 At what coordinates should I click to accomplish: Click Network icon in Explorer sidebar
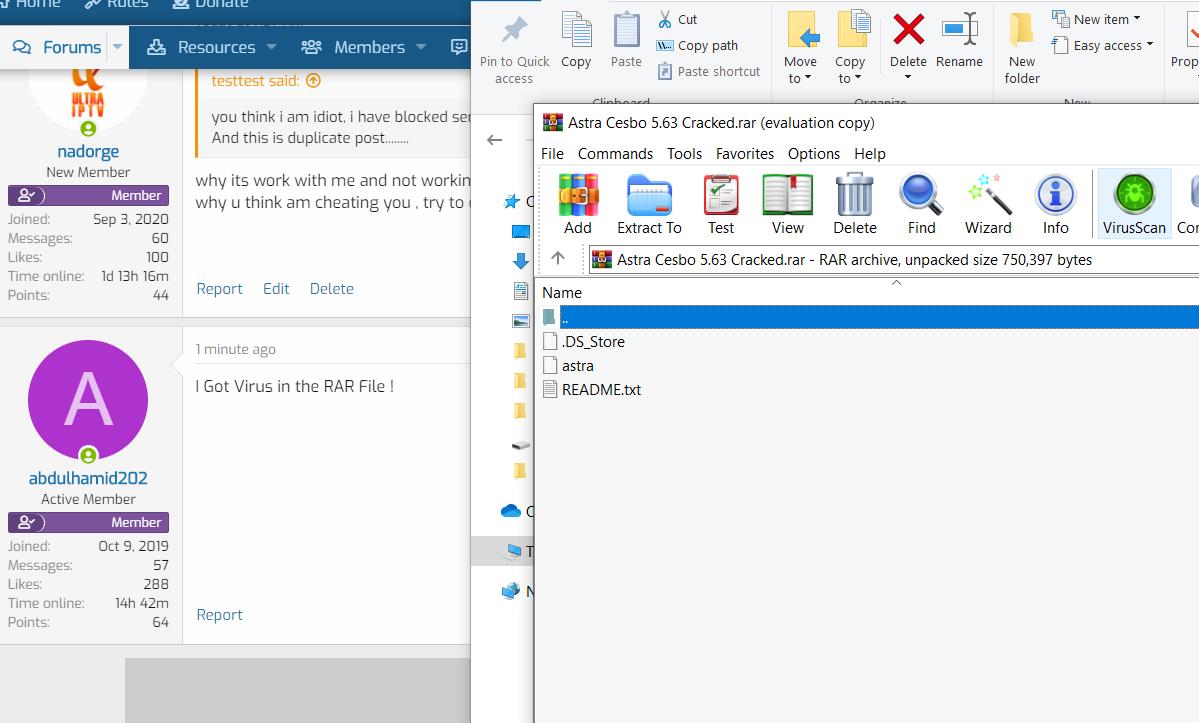pos(511,591)
